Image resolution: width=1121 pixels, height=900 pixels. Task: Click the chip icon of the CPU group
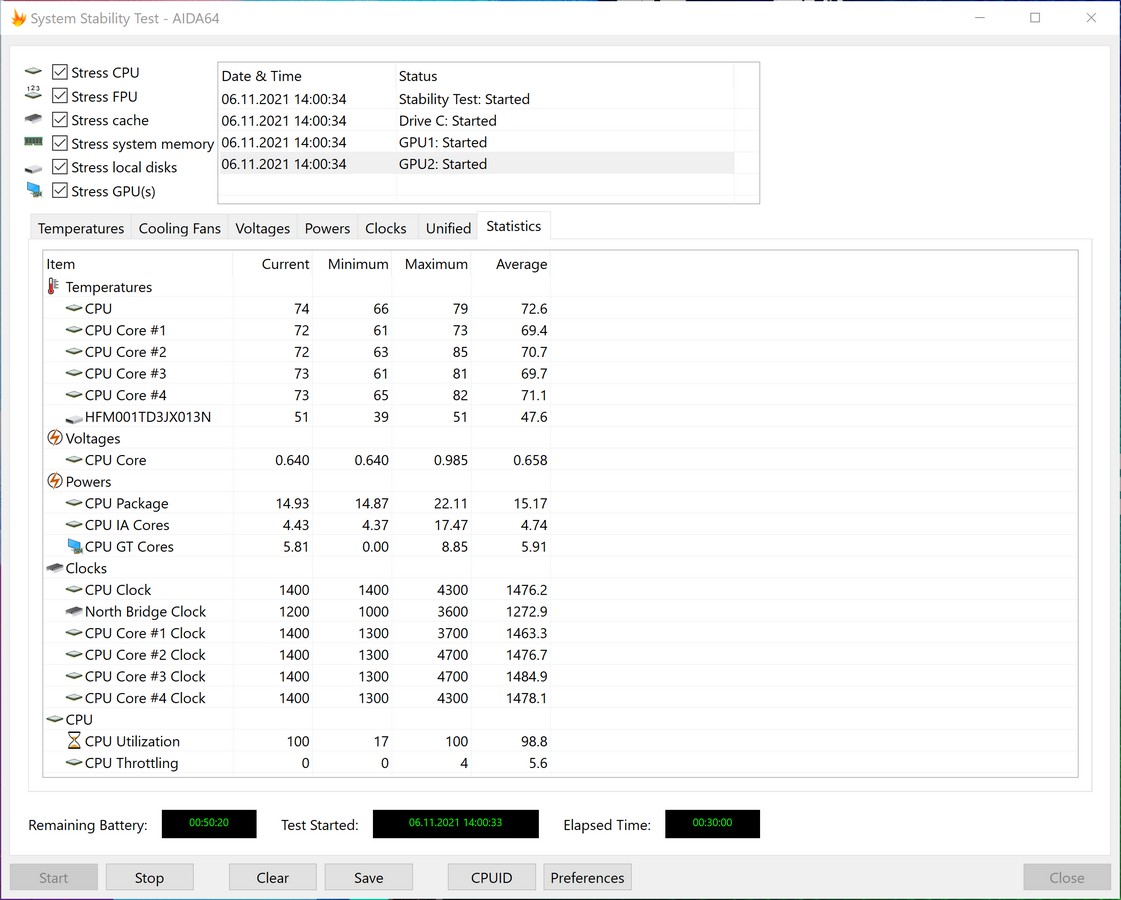55,719
